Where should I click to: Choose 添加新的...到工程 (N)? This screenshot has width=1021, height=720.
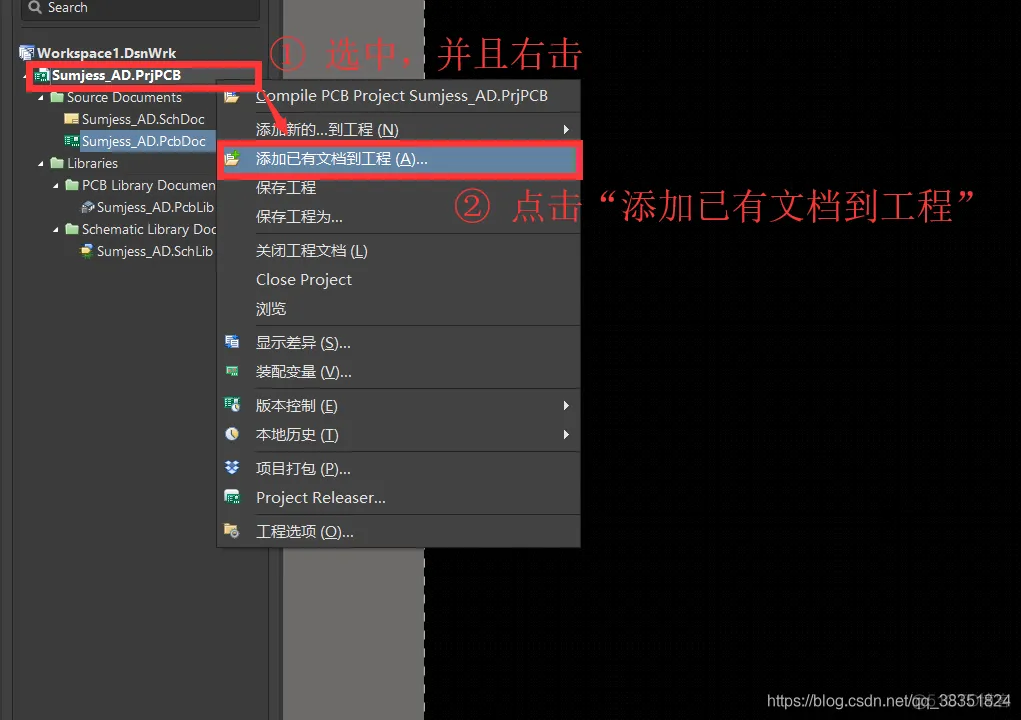click(399, 130)
